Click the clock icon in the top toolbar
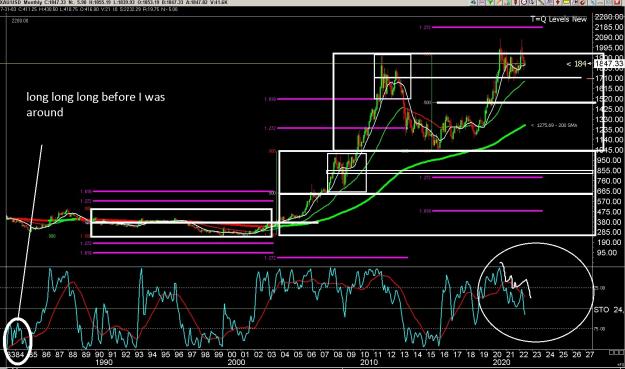This screenshot has height=369, width=625. [x=524, y=2]
